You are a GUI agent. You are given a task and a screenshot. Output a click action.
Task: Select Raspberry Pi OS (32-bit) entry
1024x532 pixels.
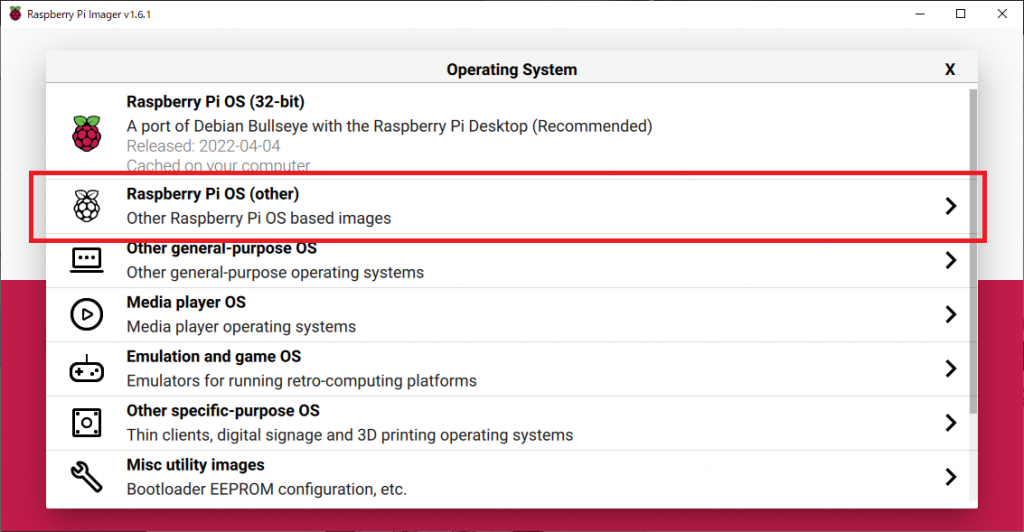pyautogui.click(x=508, y=133)
